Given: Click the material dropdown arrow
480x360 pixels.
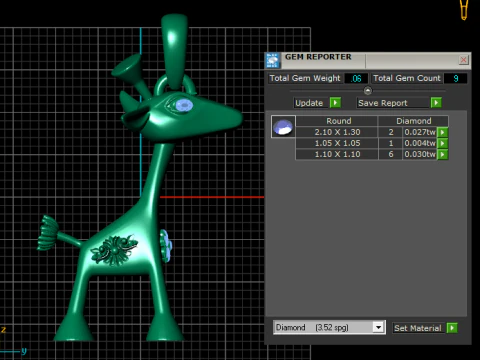Looking at the screenshot, I should point(378,328).
